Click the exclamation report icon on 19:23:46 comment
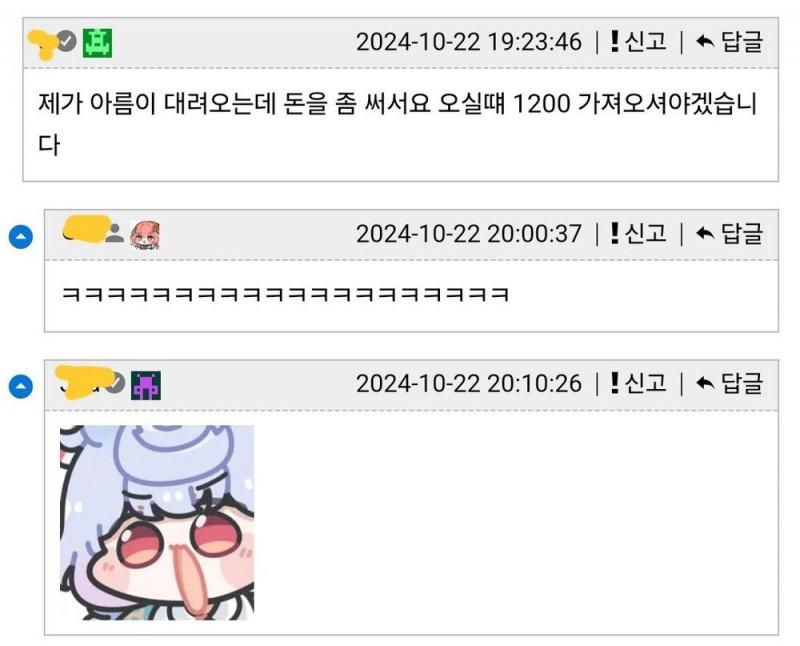The width and height of the screenshot is (800, 646). click(x=614, y=41)
